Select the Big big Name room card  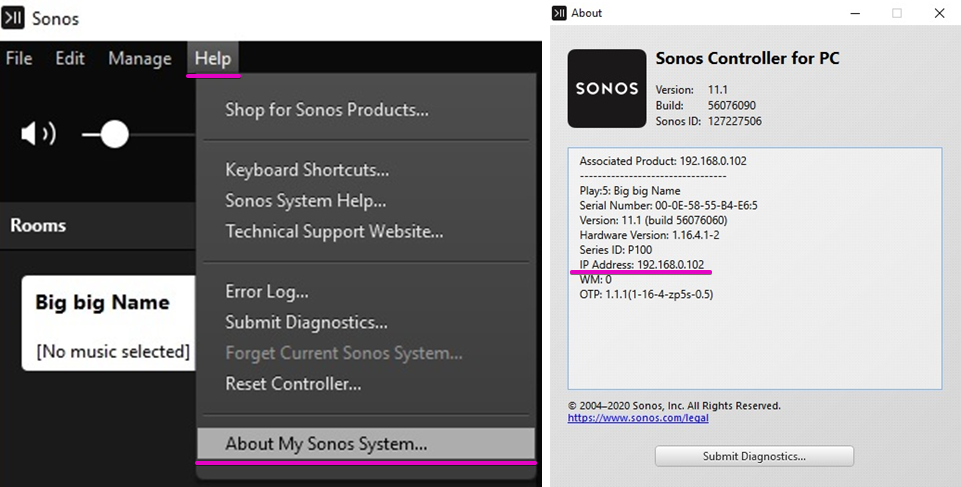(109, 323)
